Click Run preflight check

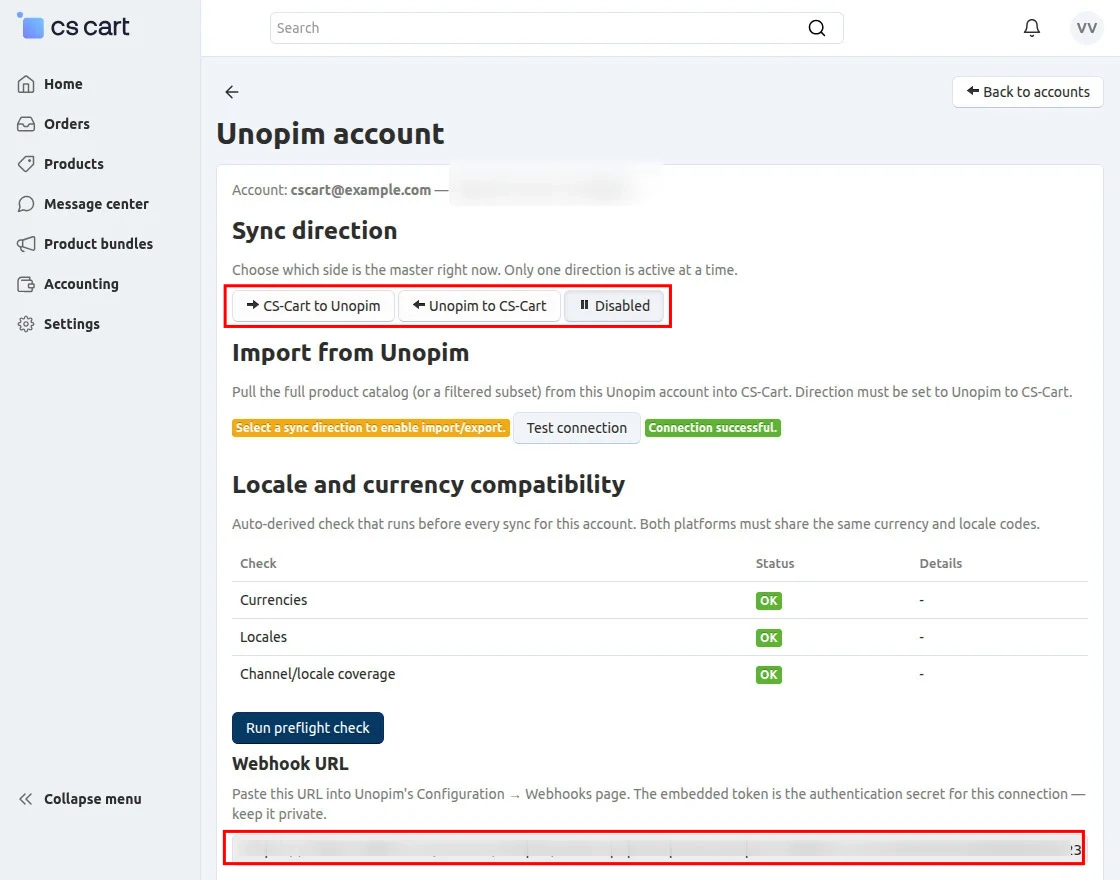(x=308, y=728)
